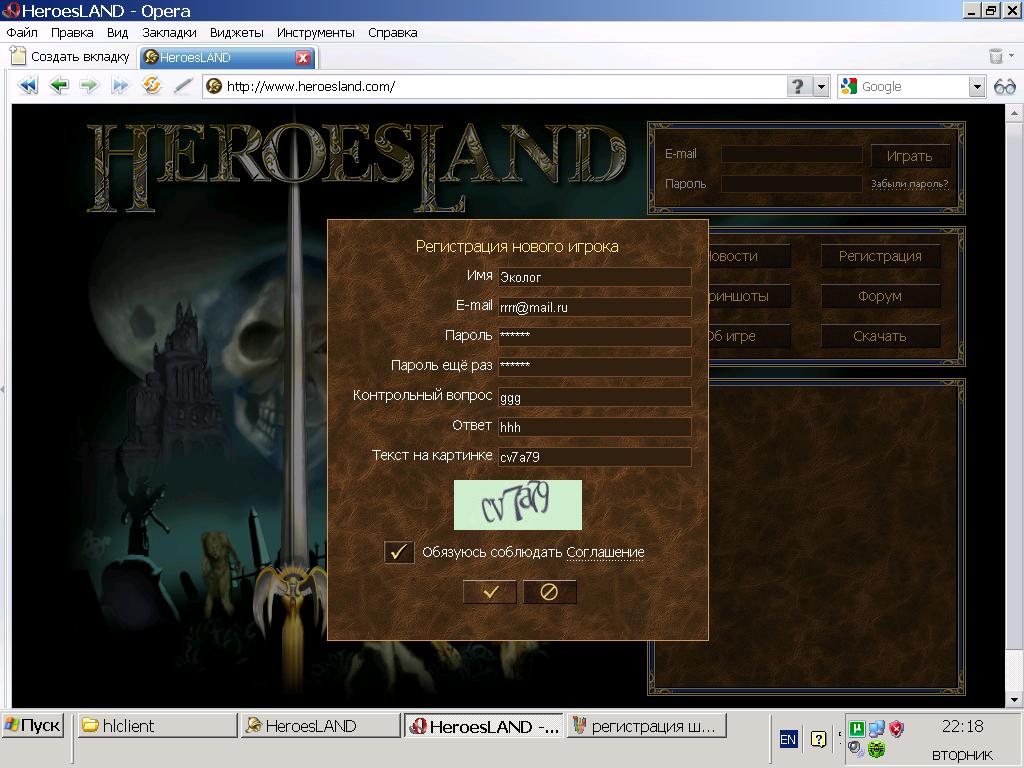Click the glasses icon beside search box

click(x=1004, y=86)
